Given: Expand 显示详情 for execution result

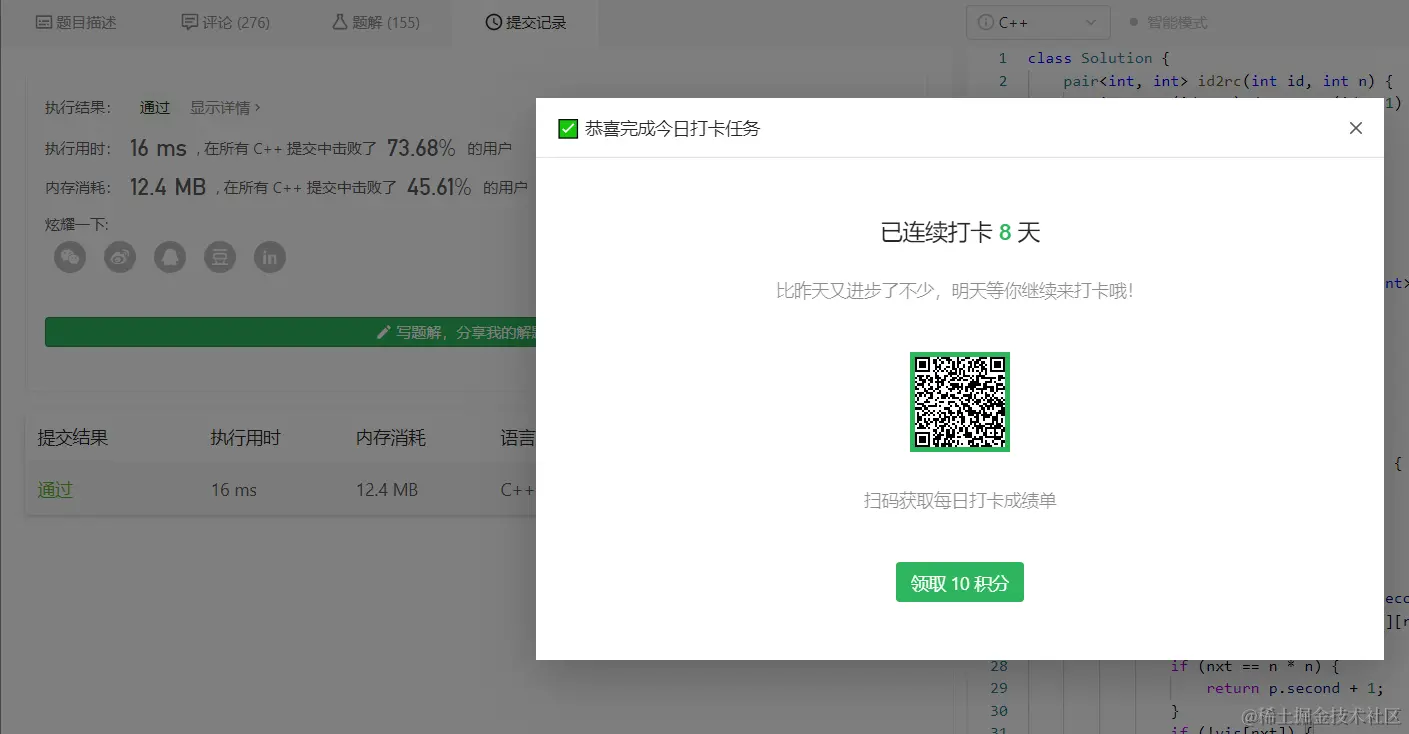Looking at the screenshot, I should tap(225, 107).
